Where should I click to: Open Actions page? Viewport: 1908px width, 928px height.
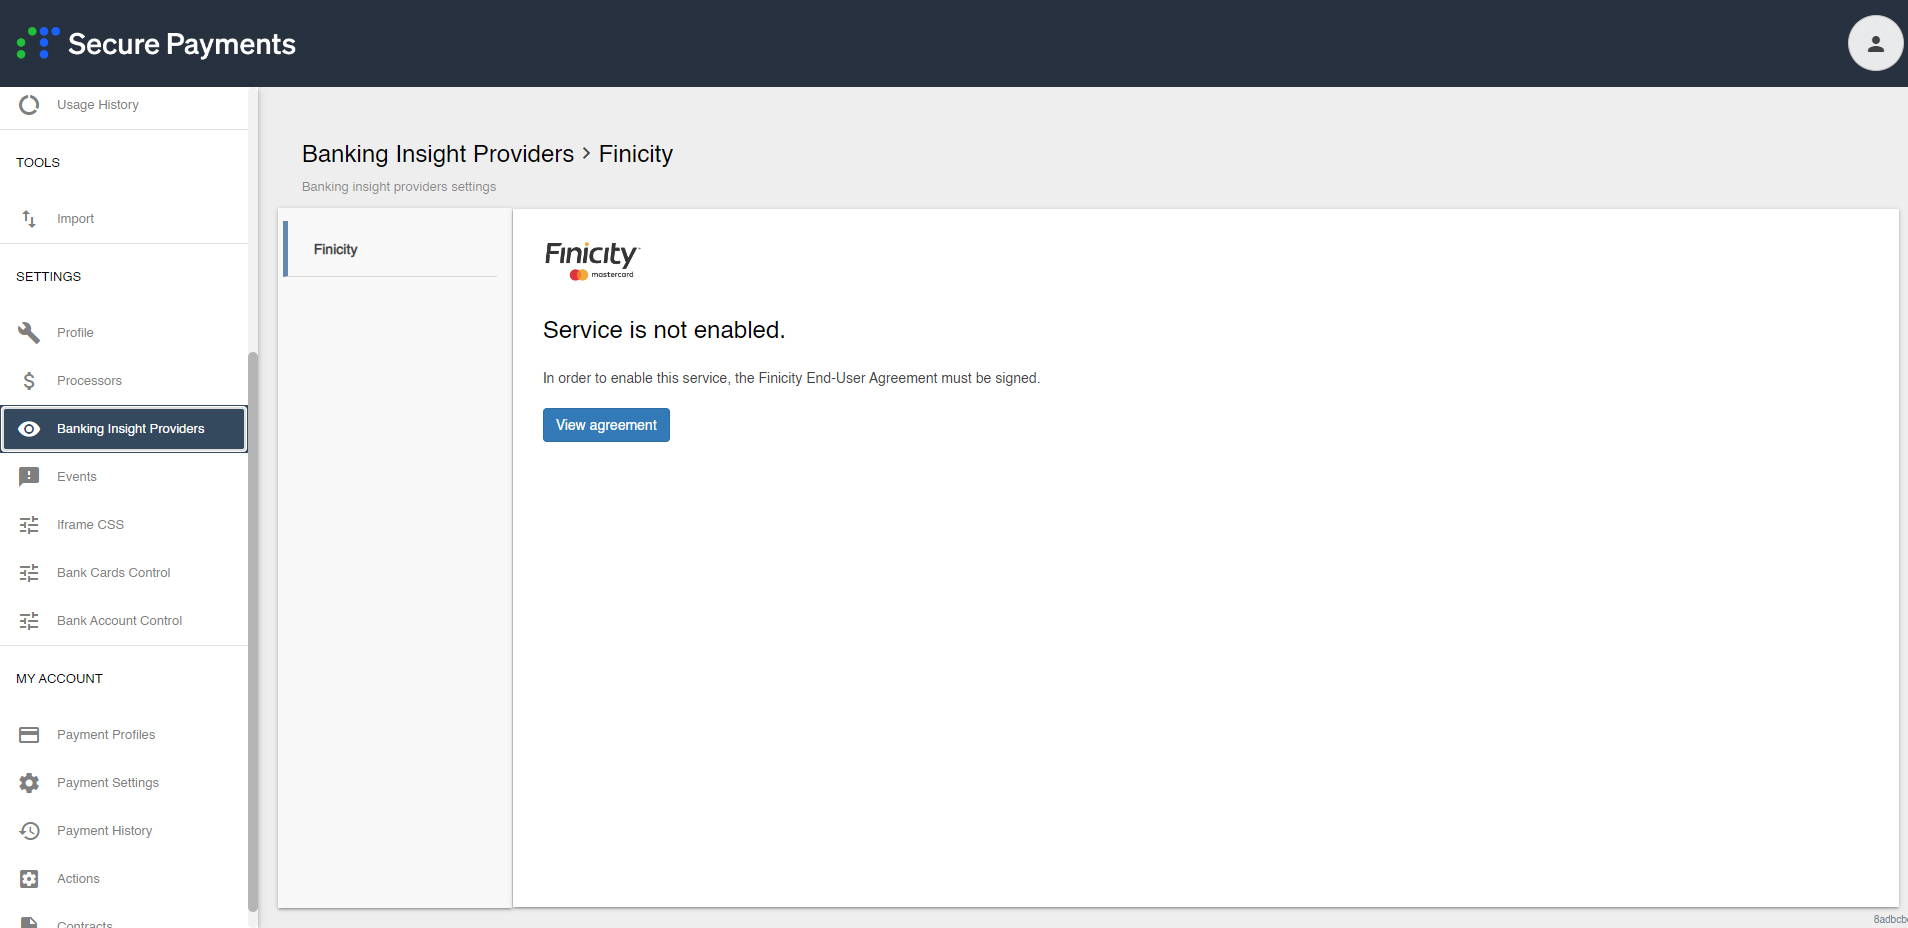tap(124, 879)
